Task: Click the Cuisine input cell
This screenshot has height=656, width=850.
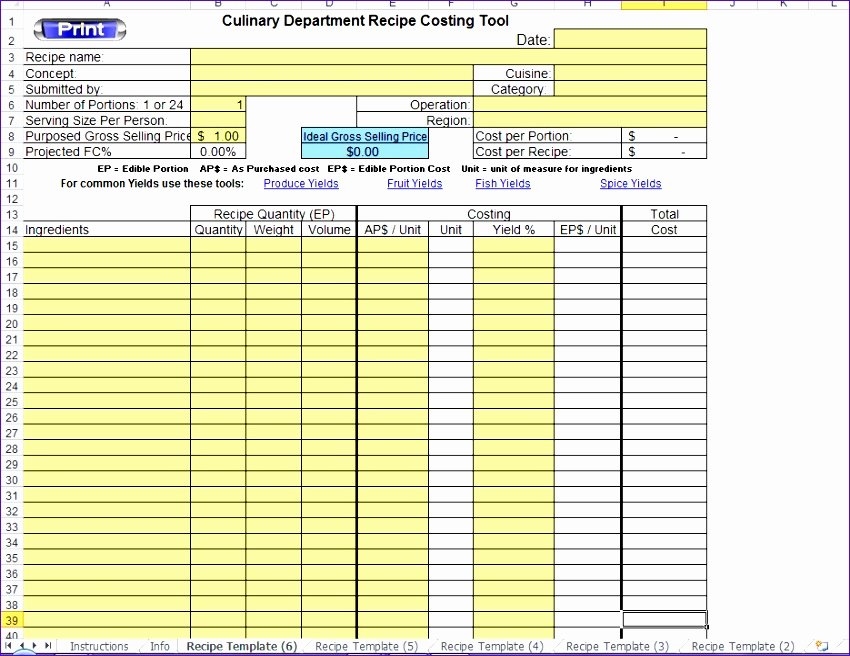Action: pos(630,73)
